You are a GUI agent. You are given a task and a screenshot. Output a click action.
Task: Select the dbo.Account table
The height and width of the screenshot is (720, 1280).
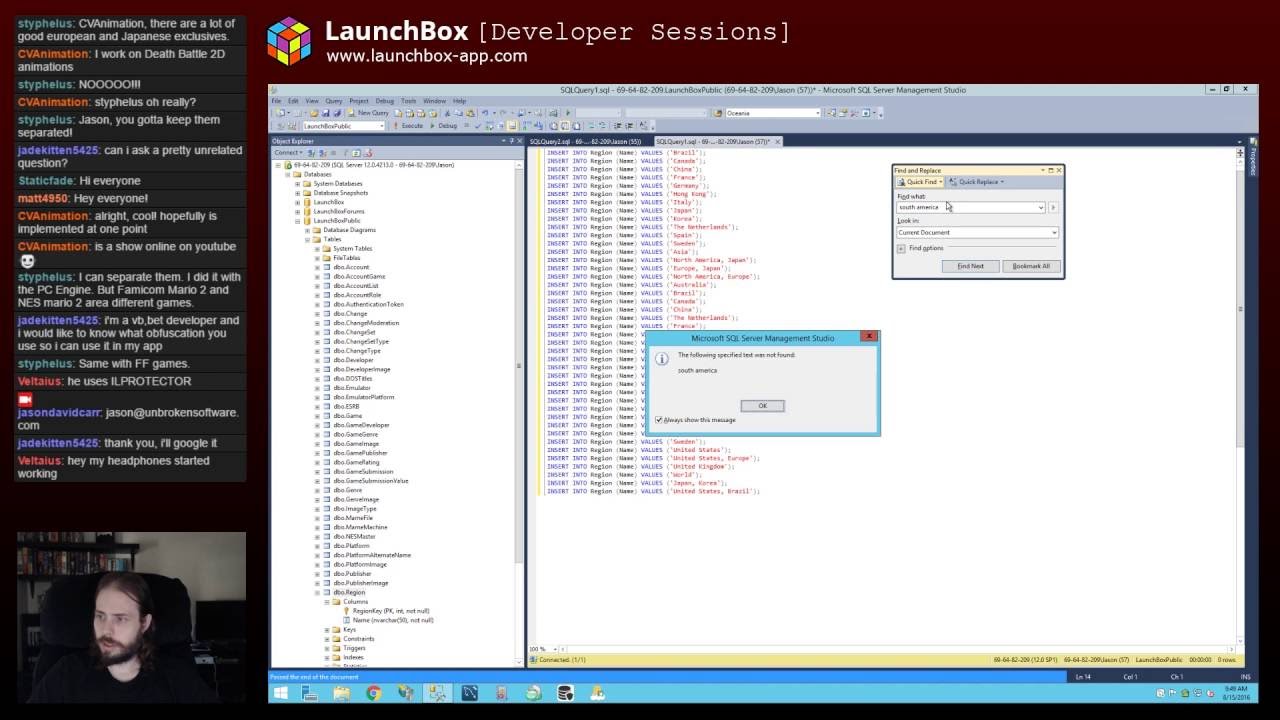[x=351, y=267]
